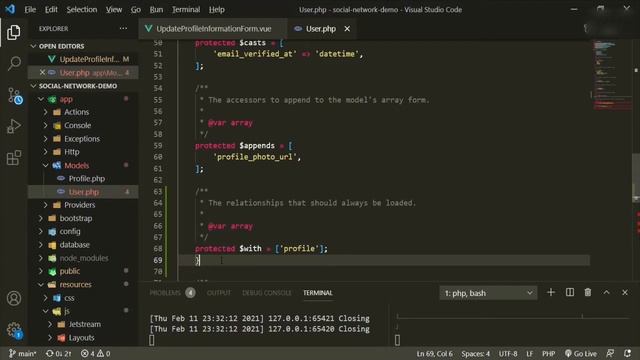Expand the css folder

point(46,298)
